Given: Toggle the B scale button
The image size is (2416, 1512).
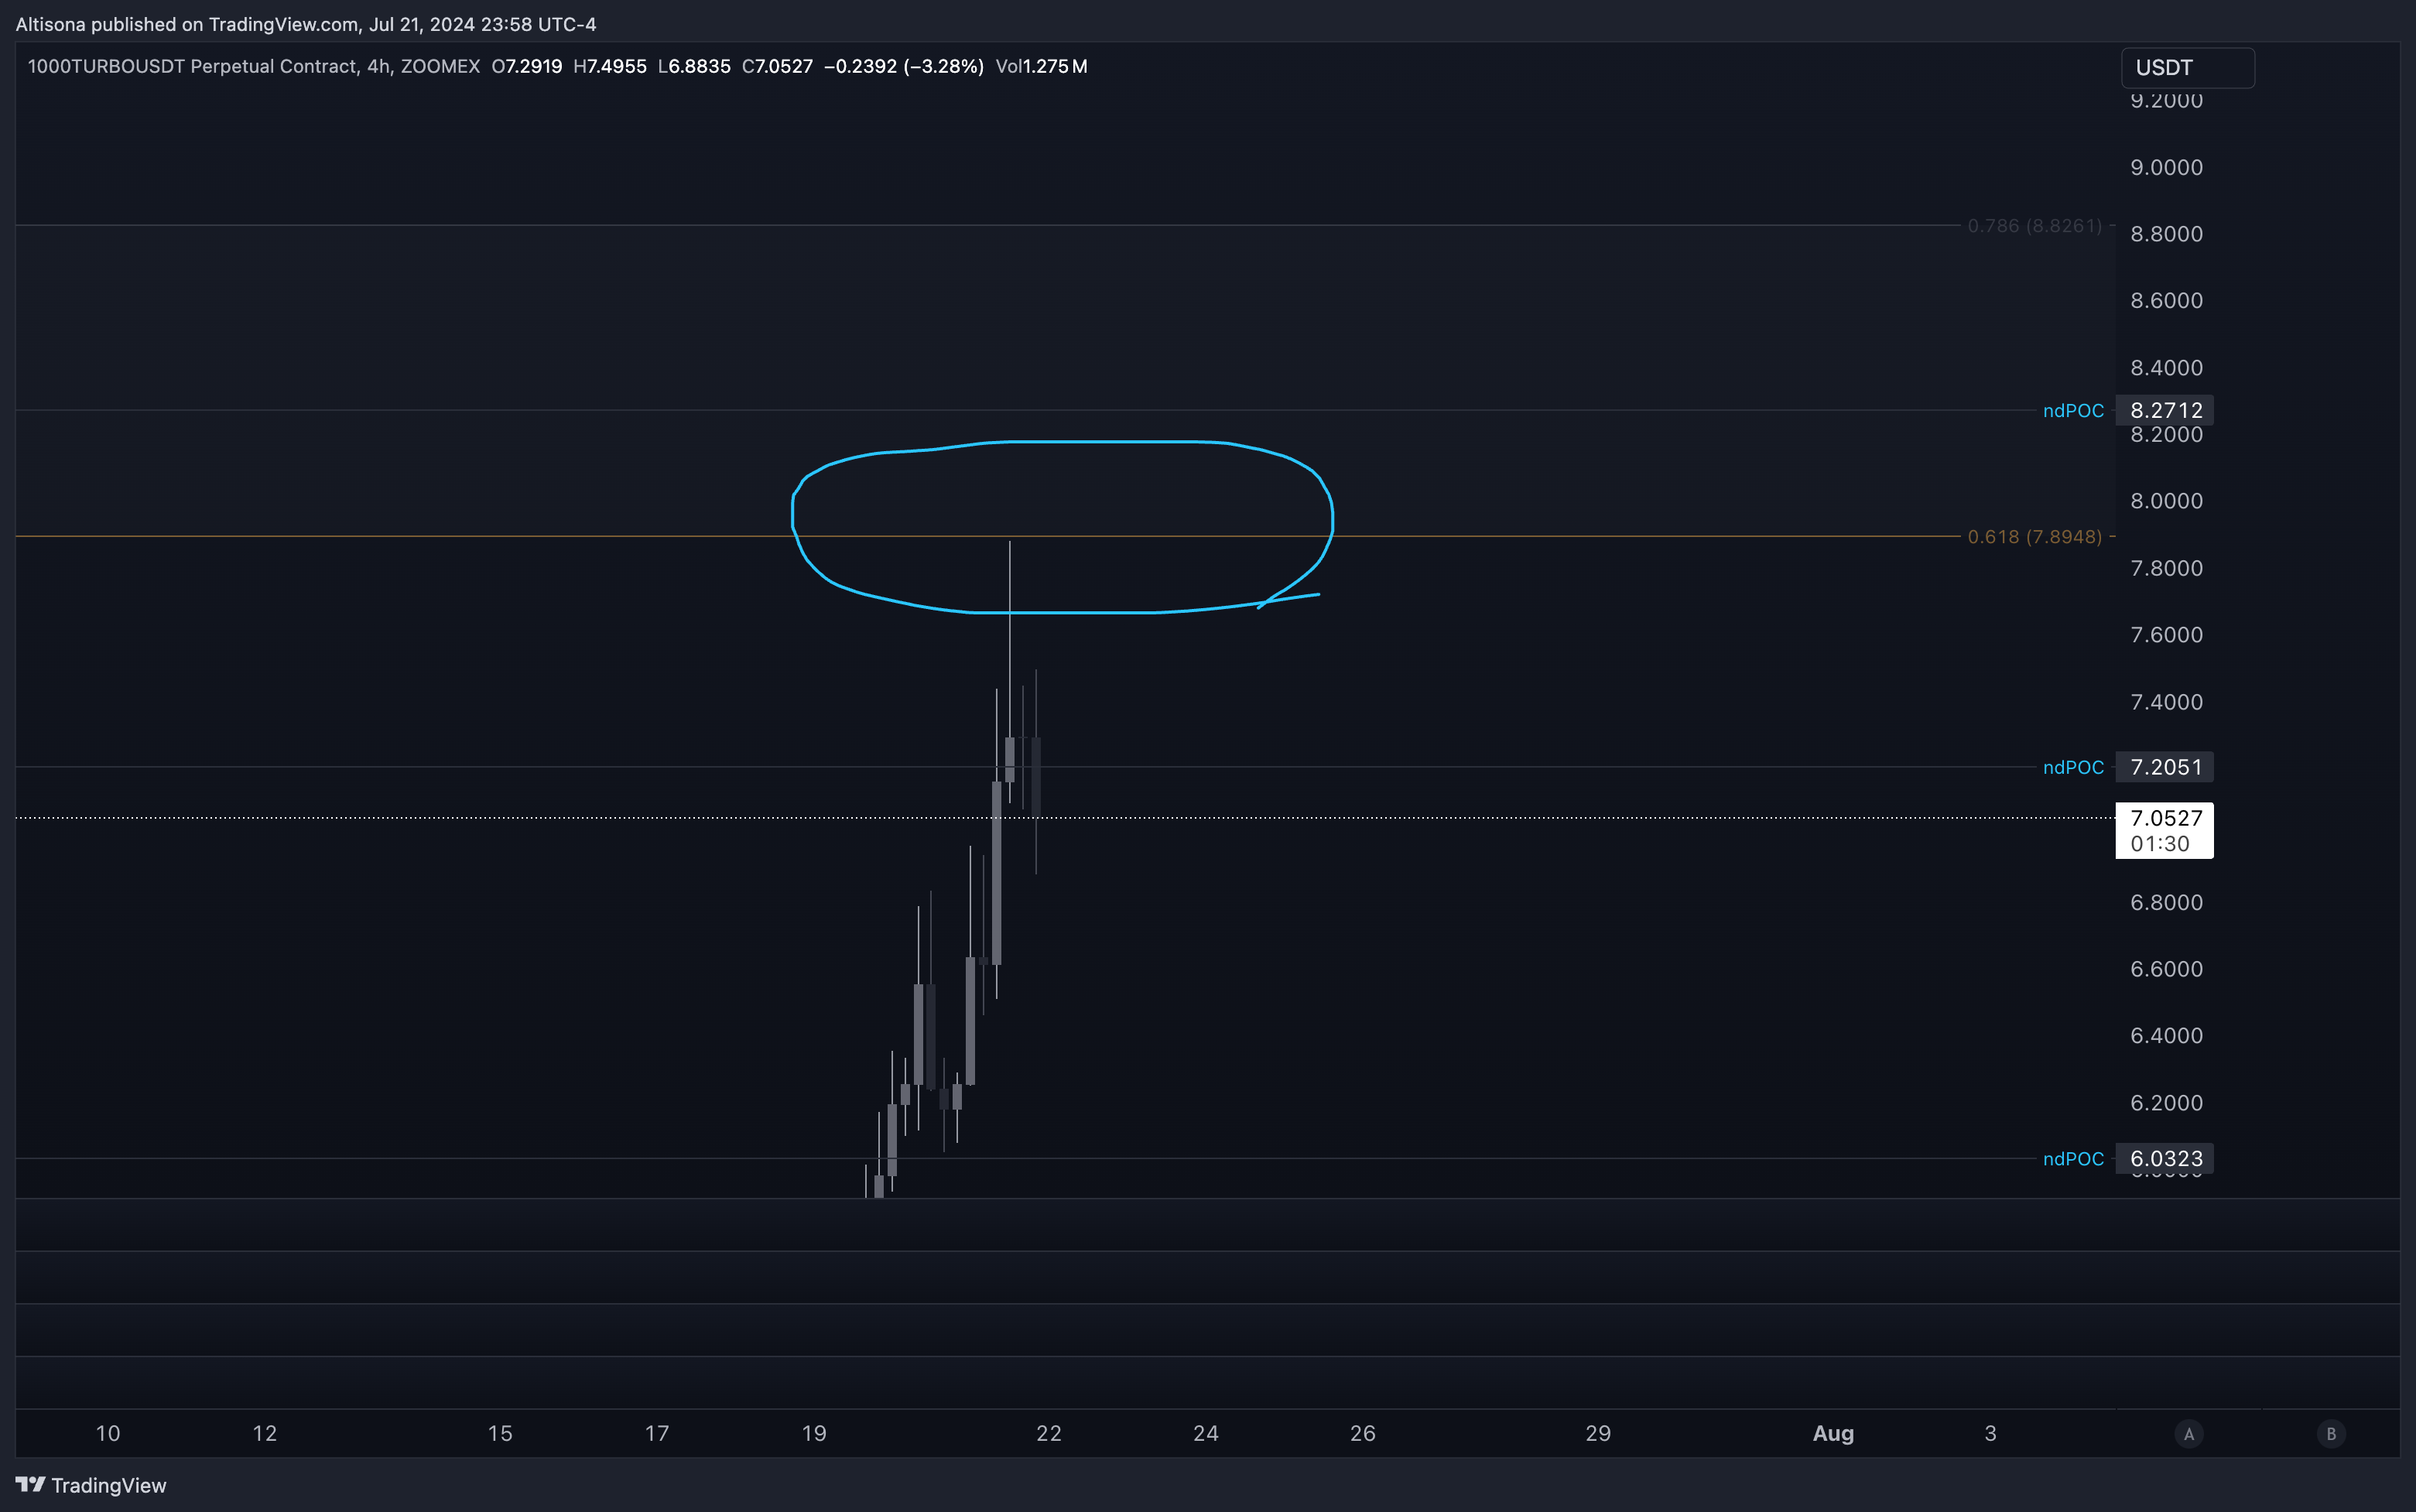Looking at the screenshot, I should click(2331, 1434).
